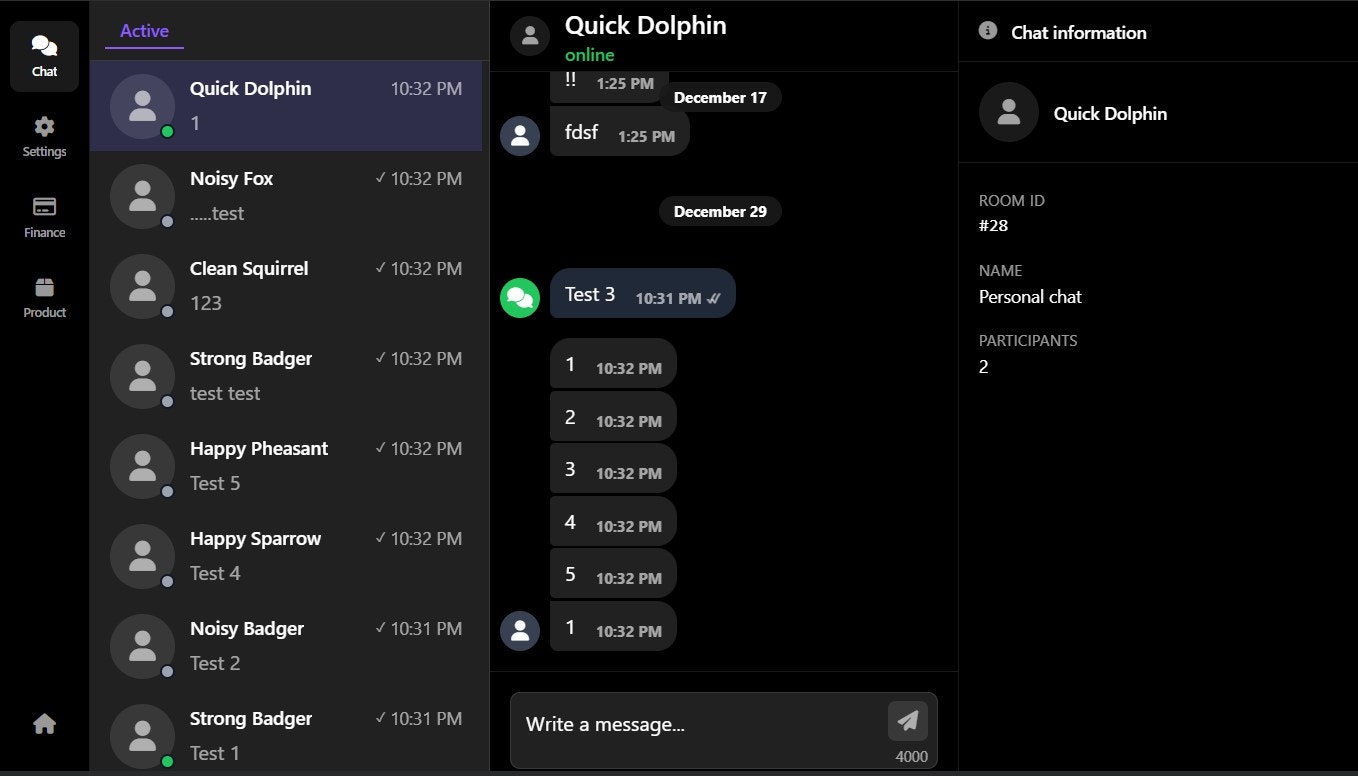Viewport: 1358px width, 776px height.
Task: Click the Test 3 message bubble
Action: click(x=642, y=293)
